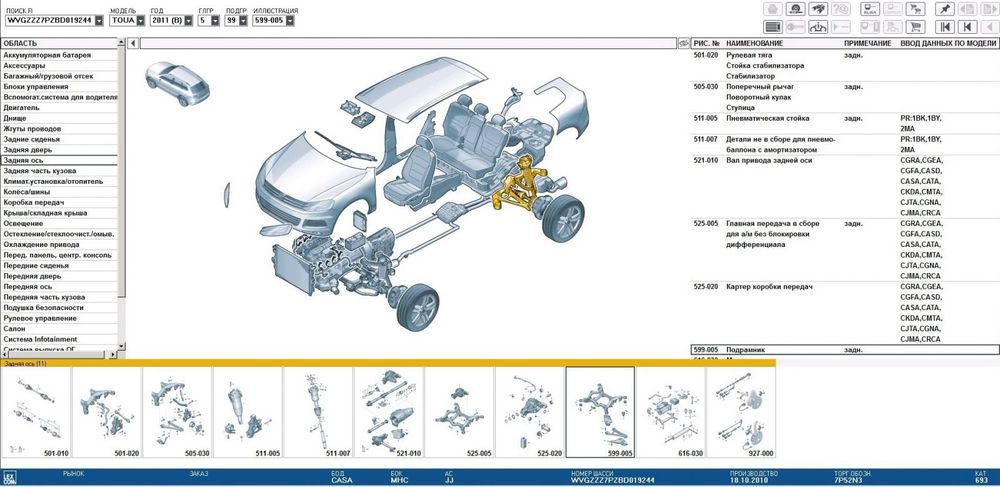
Task: Go to previous group with bar-arrow icon
Action: coord(967,27)
